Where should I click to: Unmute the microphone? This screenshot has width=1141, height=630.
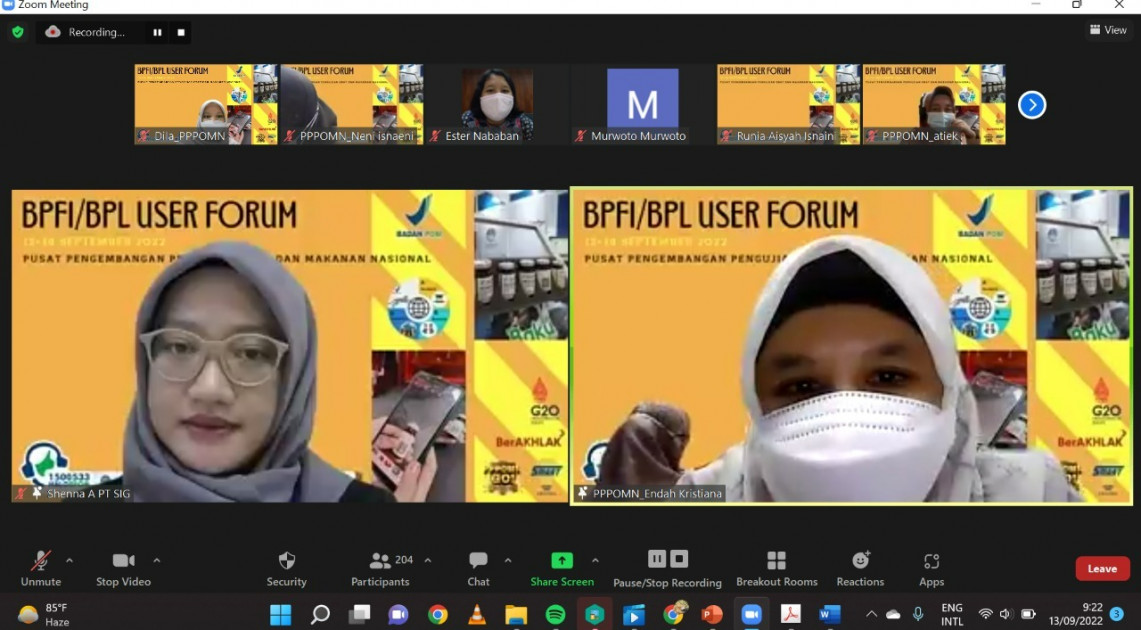(41, 561)
